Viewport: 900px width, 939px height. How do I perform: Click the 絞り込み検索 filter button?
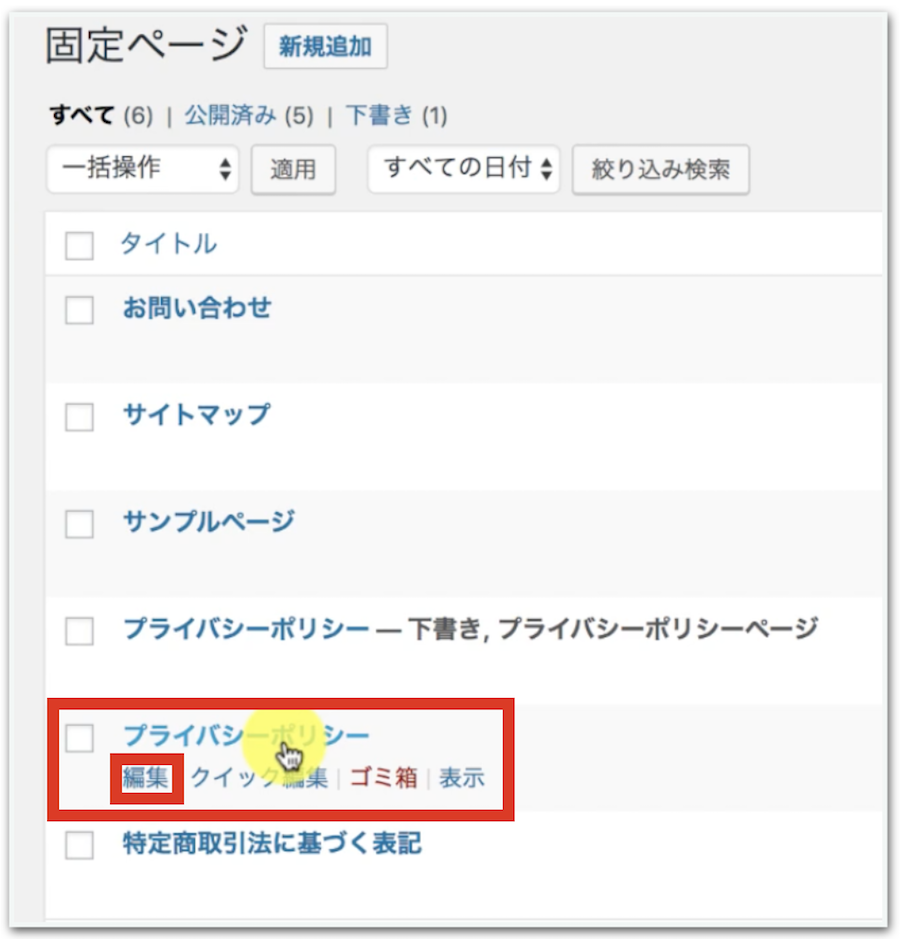coord(660,169)
